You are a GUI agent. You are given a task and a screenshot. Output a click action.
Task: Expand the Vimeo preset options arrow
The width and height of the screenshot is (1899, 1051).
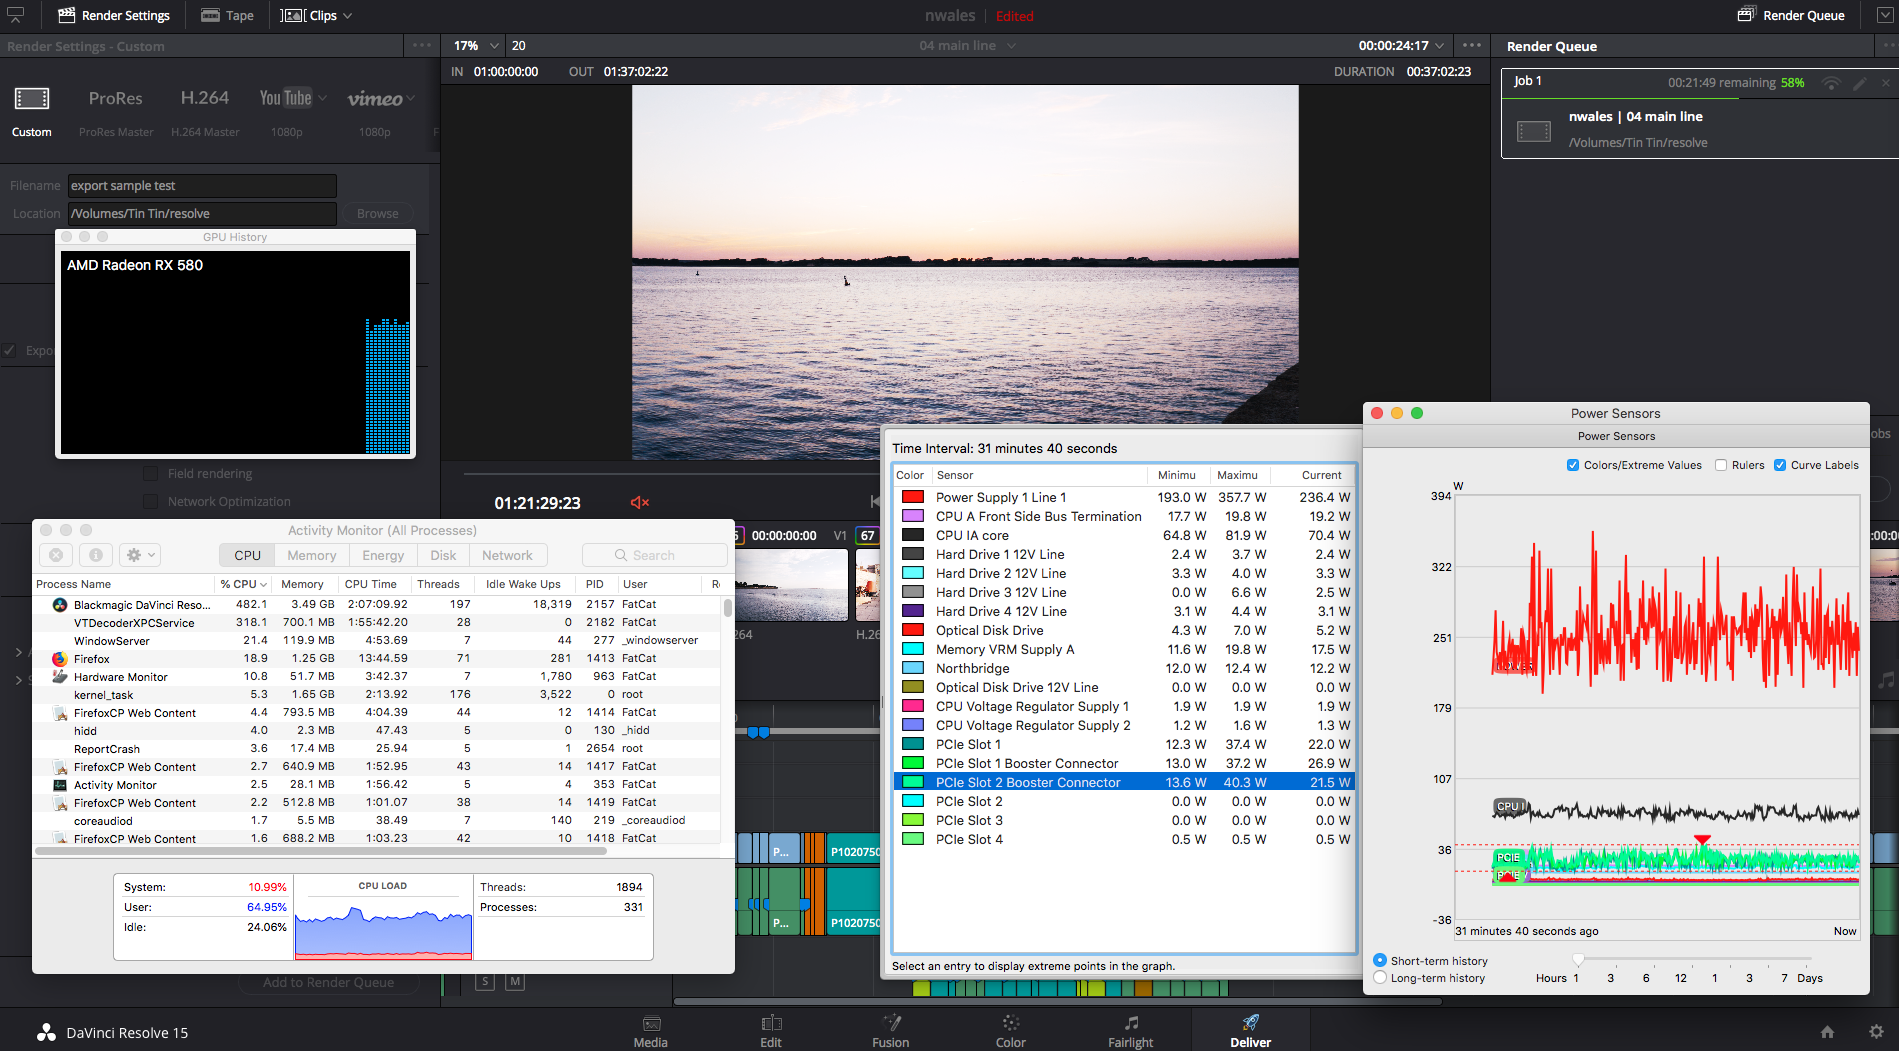pos(411,98)
